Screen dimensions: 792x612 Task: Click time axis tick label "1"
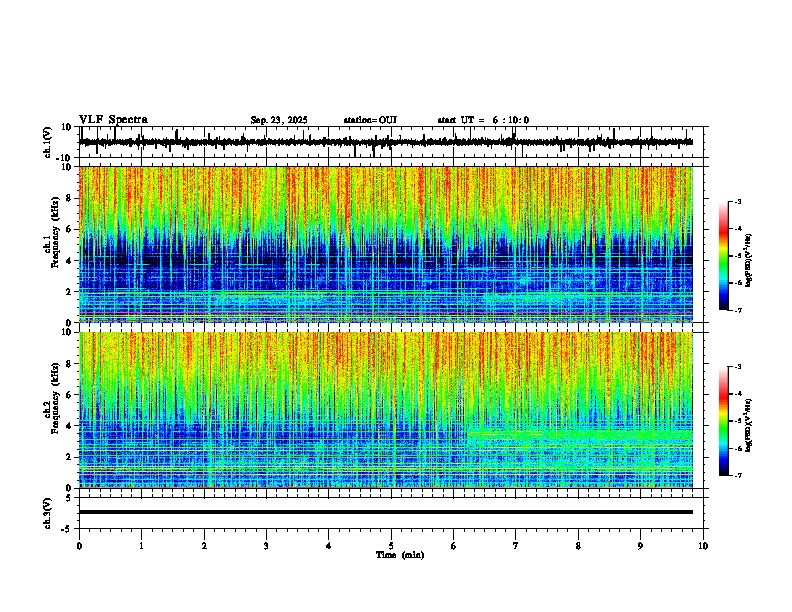[x=141, y=546]
